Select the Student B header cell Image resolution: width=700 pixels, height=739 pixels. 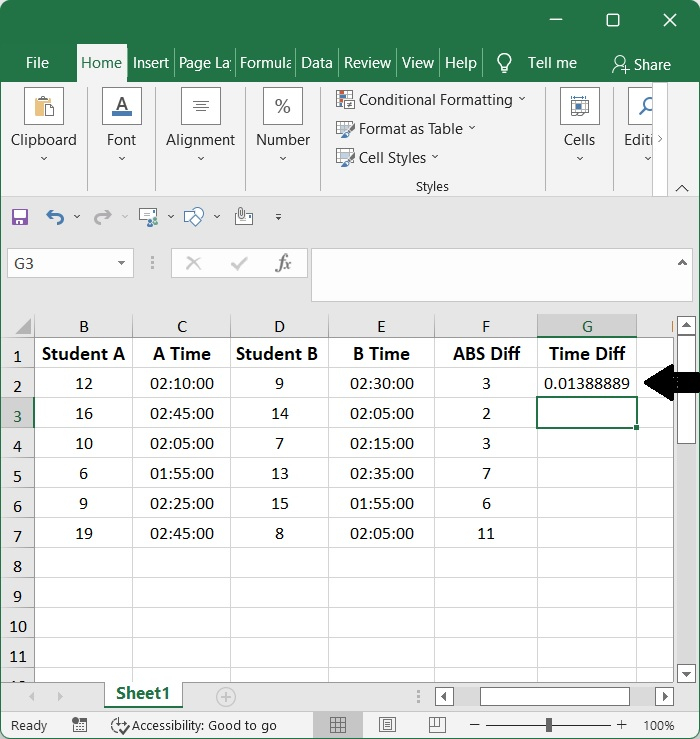pyautogui.click(x=280, y=353)
